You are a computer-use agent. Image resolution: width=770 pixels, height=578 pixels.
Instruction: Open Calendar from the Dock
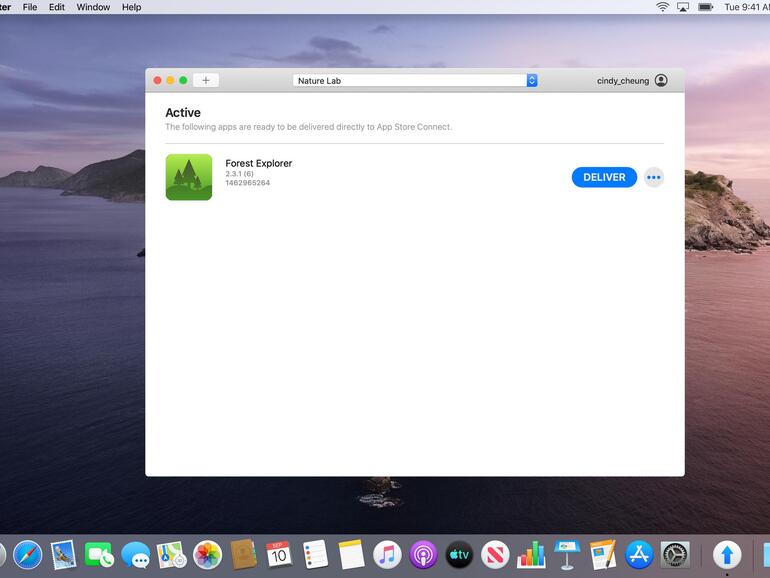coord(279,555)
